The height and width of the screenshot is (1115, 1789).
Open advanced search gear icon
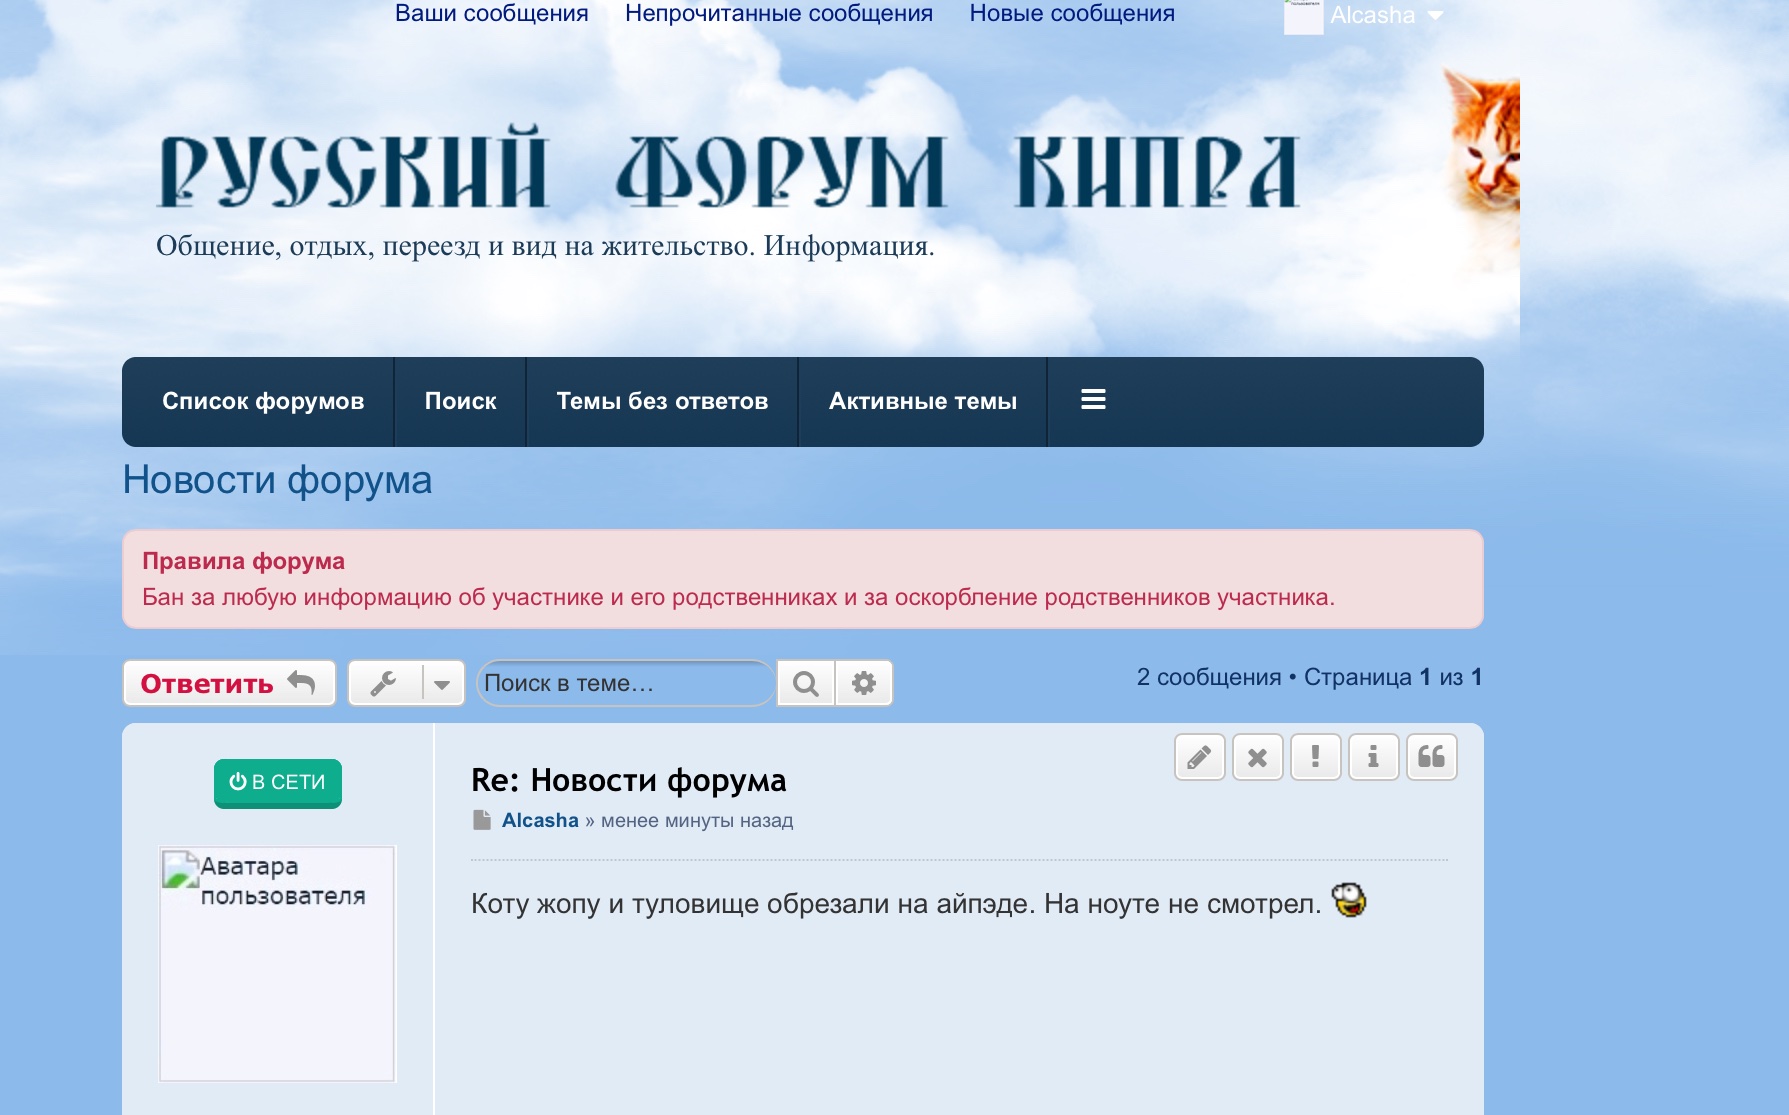[863, 683]
